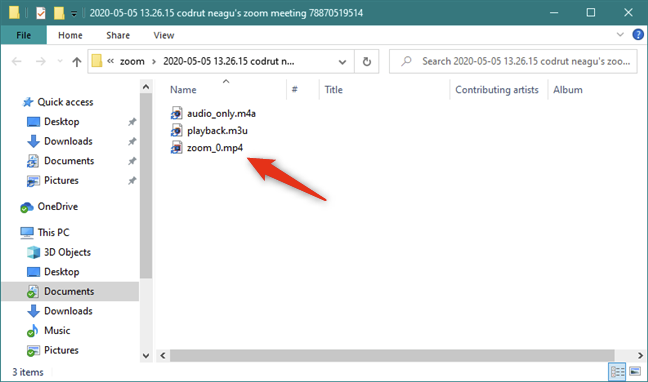Go back with the left arrow
This screenshot has height=382, width=648.
[17, 62]
